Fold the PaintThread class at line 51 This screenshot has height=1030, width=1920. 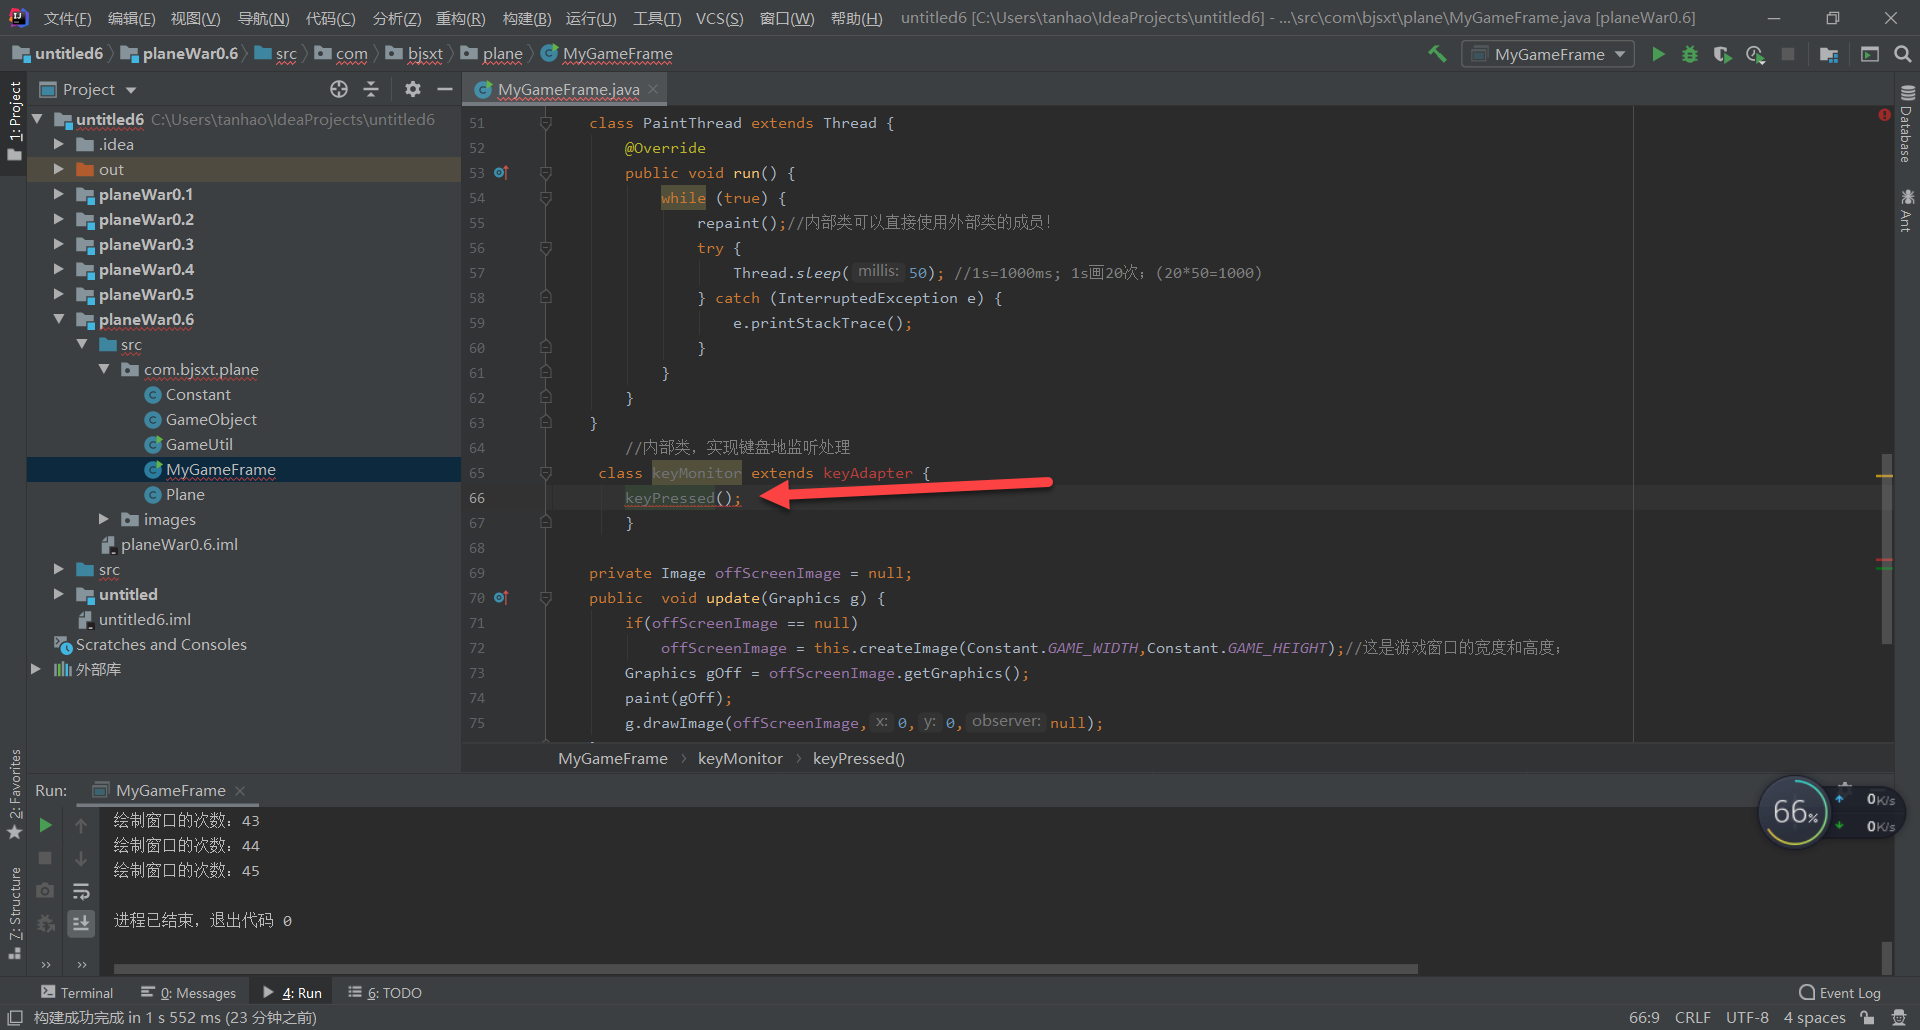point(546,123)
